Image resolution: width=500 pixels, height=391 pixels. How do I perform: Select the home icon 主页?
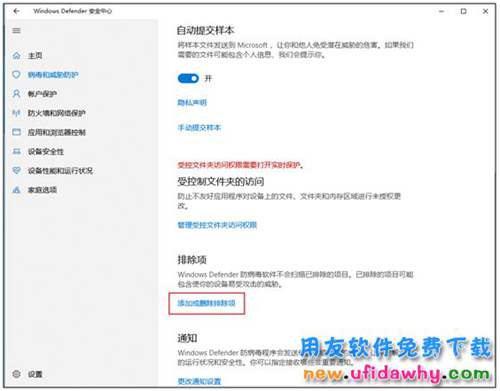16,55
